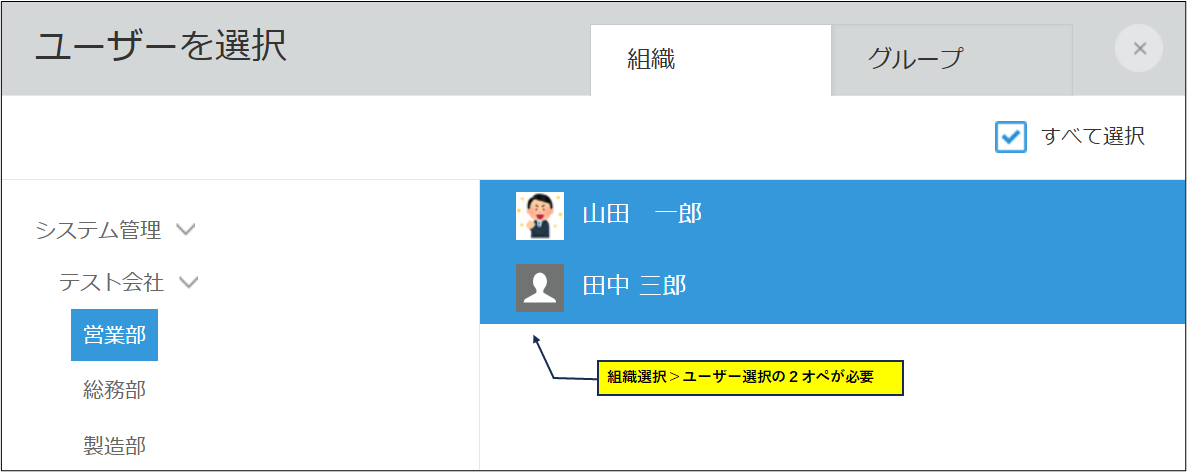Screen dimensions: 1187x472
Task: Click the annotation arrow tip below 田中
Action: point(536,338)
